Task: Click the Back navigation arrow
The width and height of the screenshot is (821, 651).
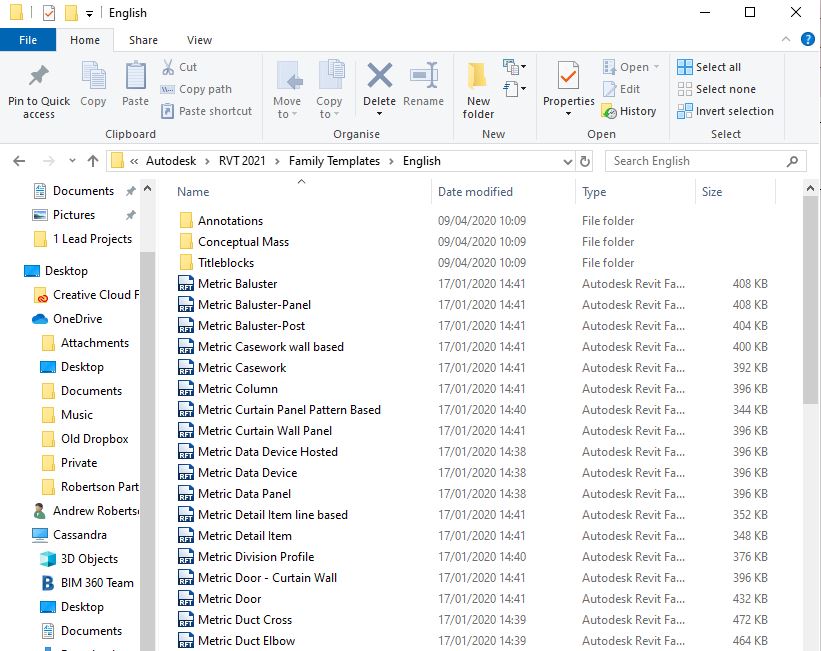Action: [18, 160]
